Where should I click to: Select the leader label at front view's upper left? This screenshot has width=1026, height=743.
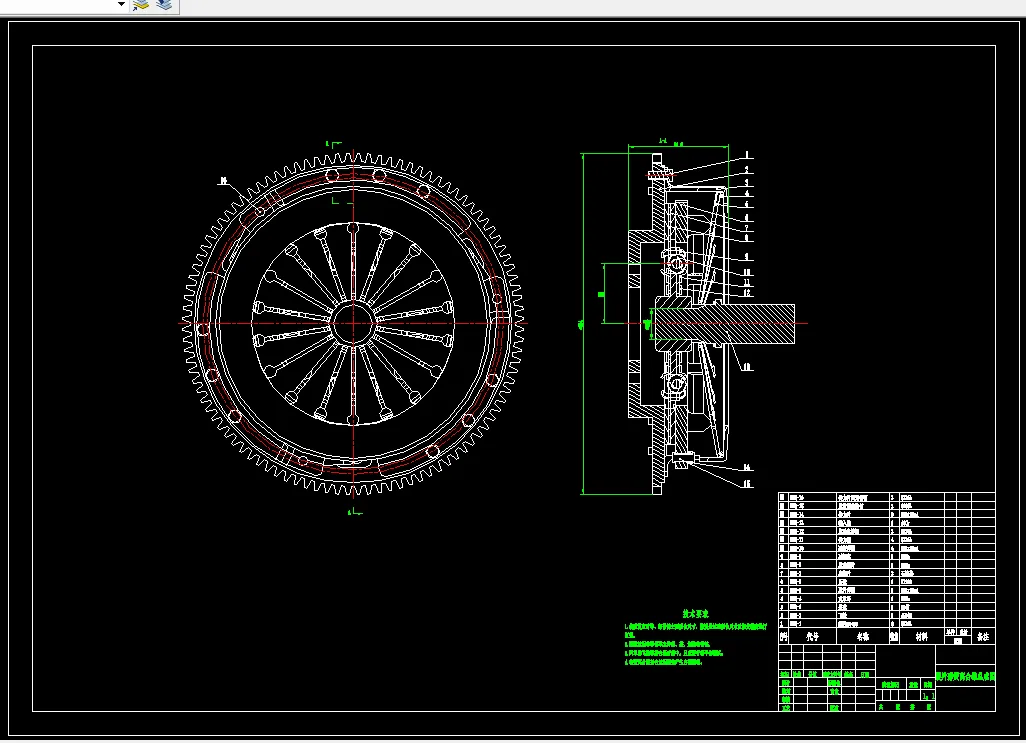223,182
